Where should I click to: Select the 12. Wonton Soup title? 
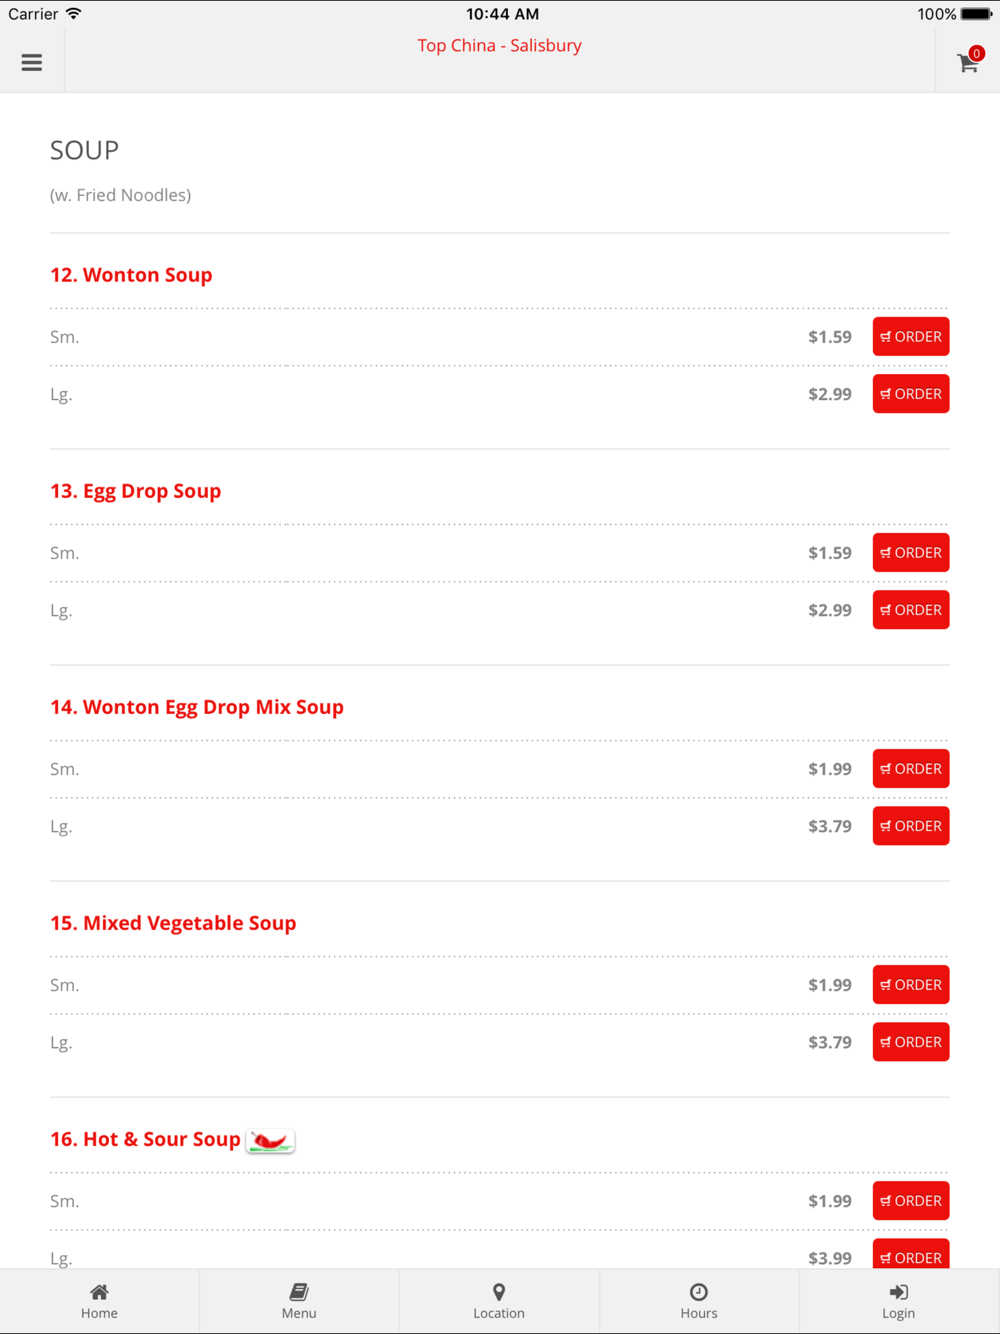(x=131, y=275)
